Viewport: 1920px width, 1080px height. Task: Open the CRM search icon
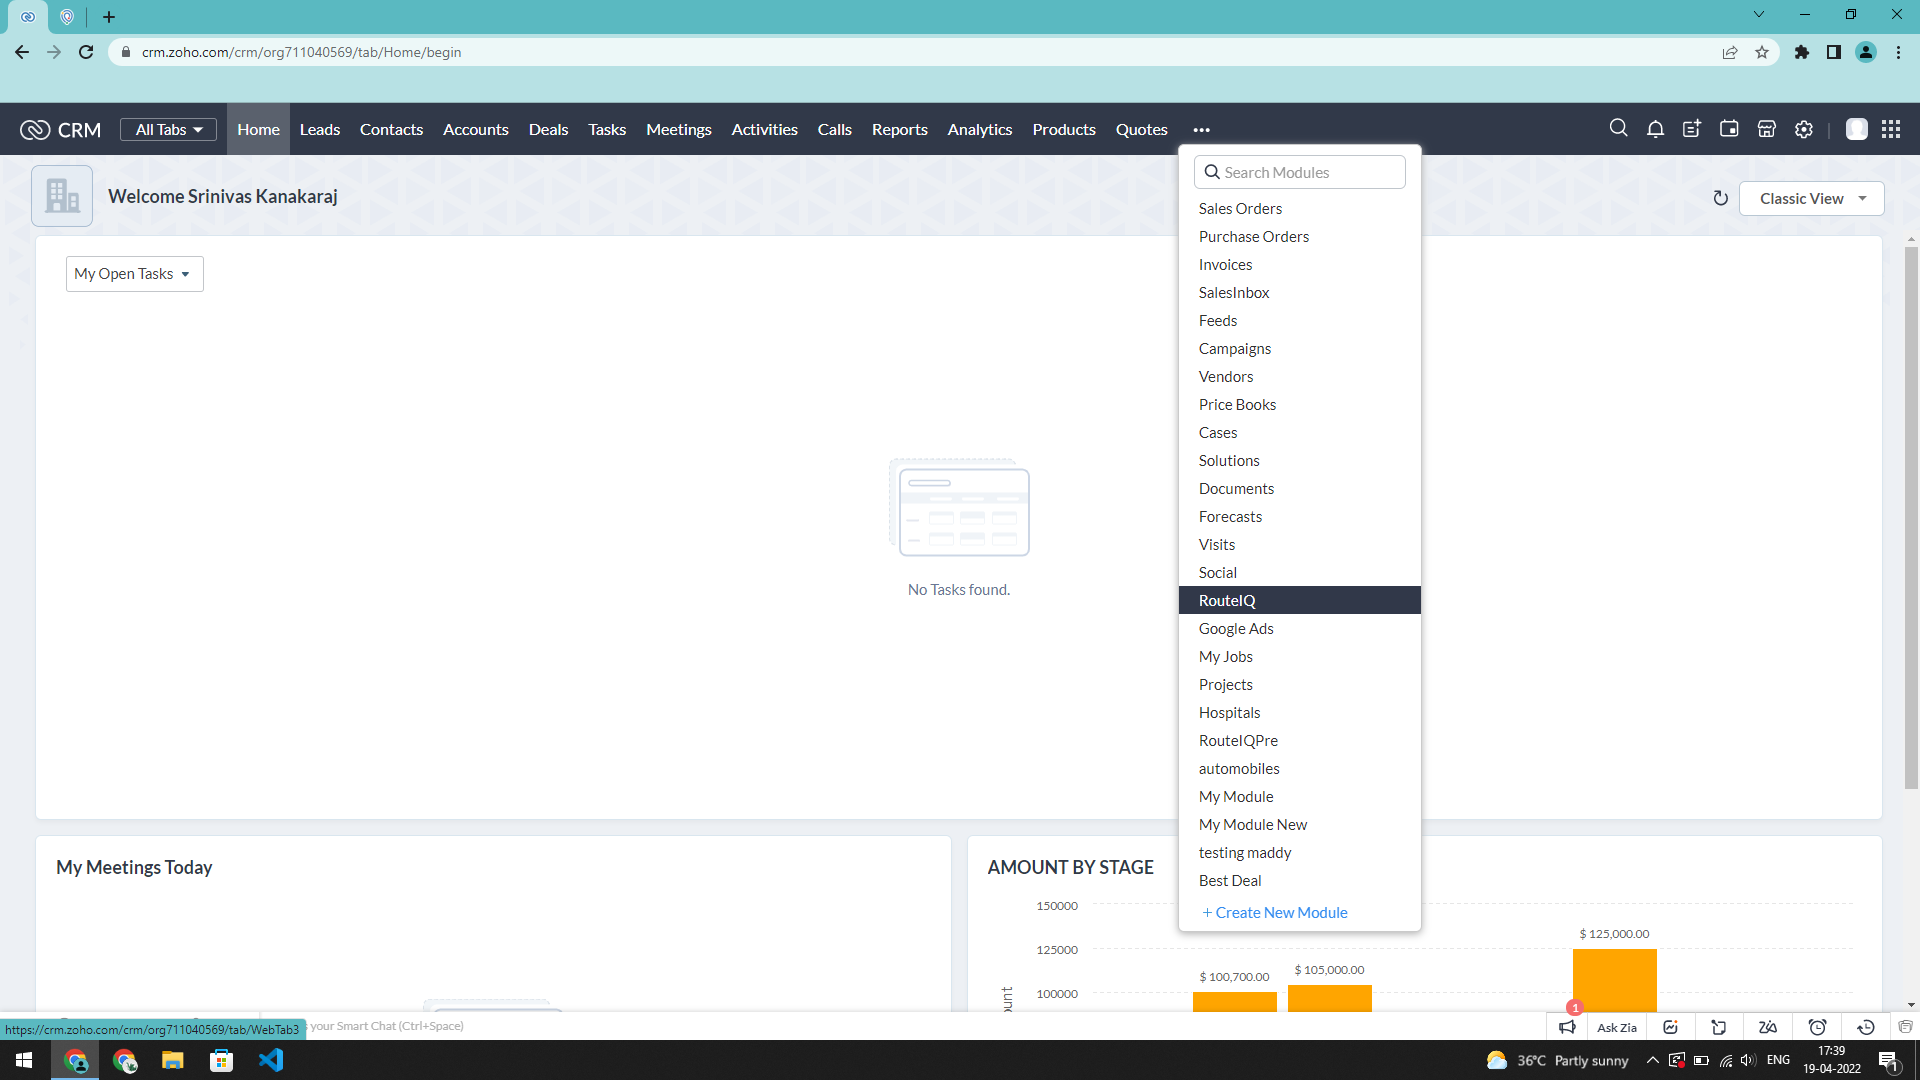coord(1618,129)
